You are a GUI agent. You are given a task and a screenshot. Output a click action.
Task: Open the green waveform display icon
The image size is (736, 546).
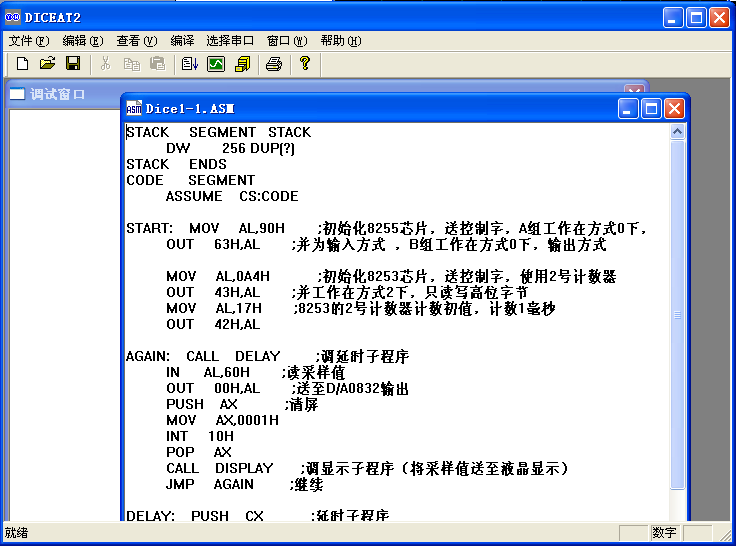216,64
